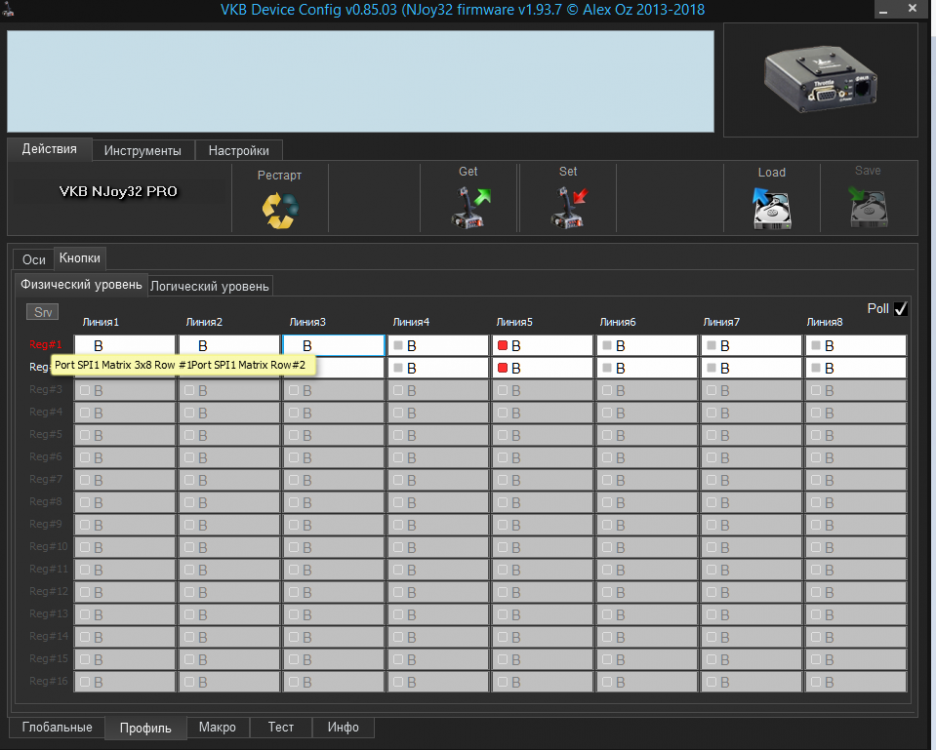Click red indicator in Reg#1 Линия5 cell
The width and height of the screenshot is (936, 750).
point(503,346)
